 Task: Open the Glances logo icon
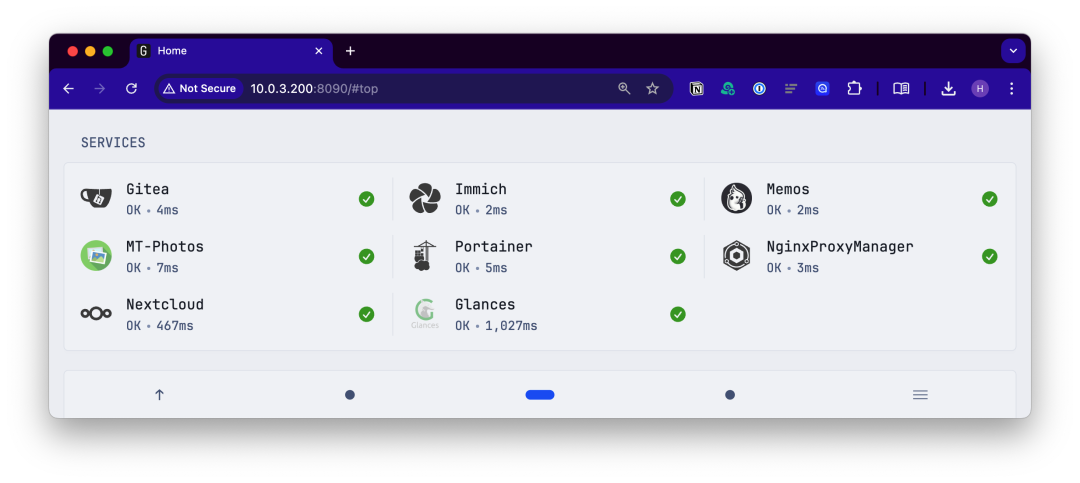(425, 314)
